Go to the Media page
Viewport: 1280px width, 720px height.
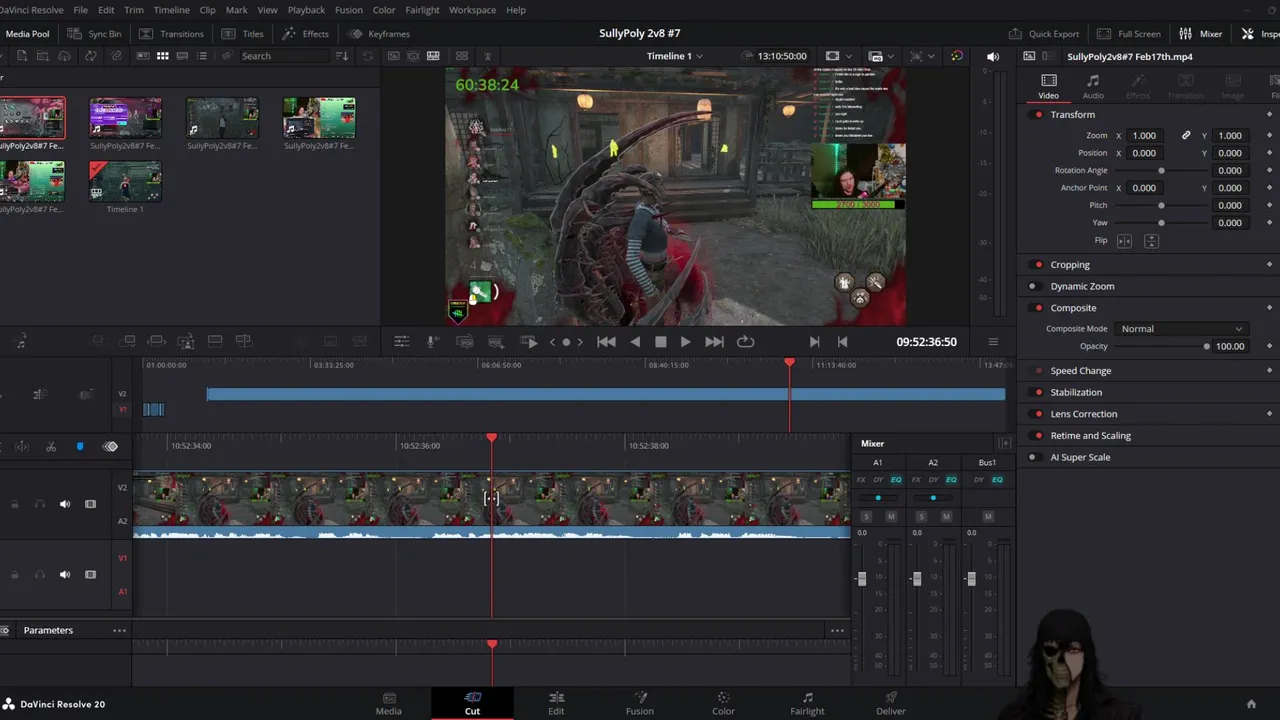click(388, 703)
